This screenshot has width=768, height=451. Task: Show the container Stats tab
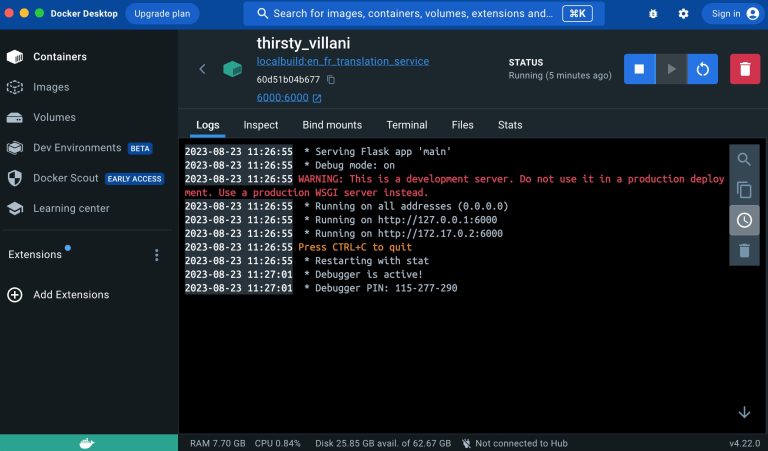pyautogui.click(x=510, y=125)
